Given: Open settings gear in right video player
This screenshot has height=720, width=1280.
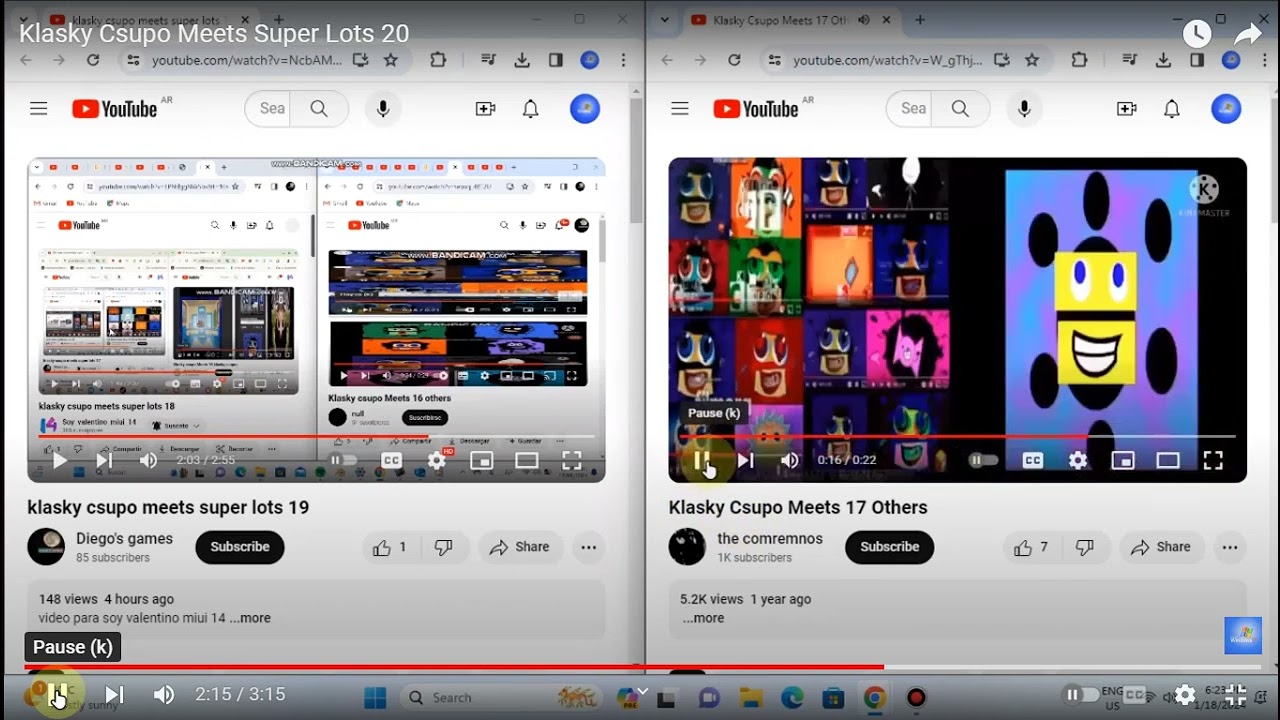Looking at the screenshot, I should point(1078,460).
